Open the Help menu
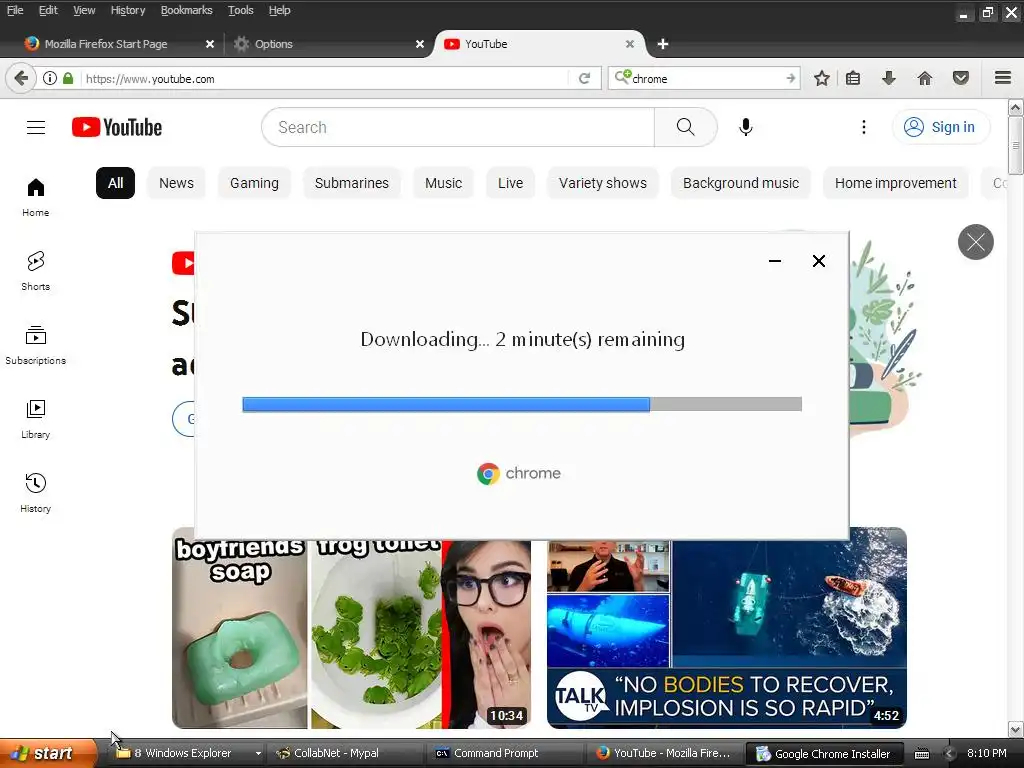Screen dimensions: 1024x768 [x=279, y=10]
